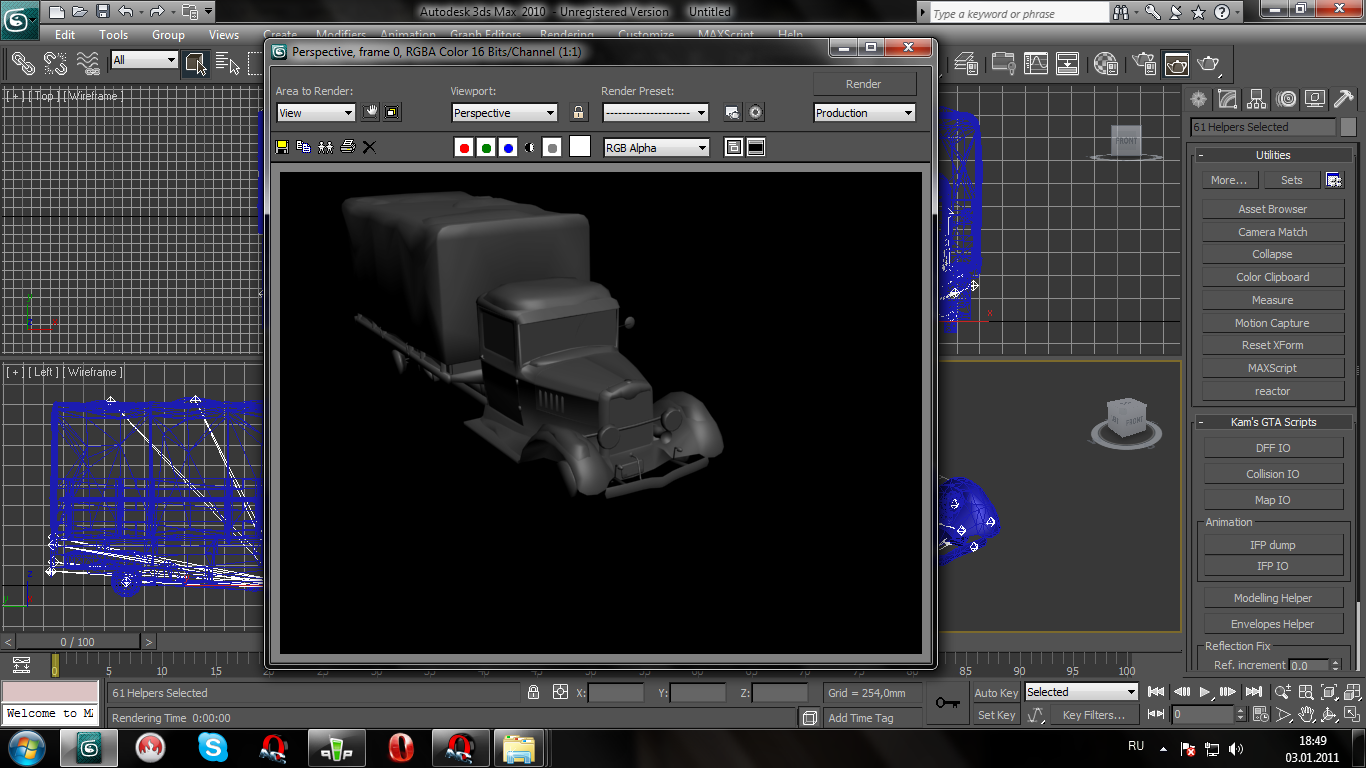Click the DFF IO script button

point(1272,448)
